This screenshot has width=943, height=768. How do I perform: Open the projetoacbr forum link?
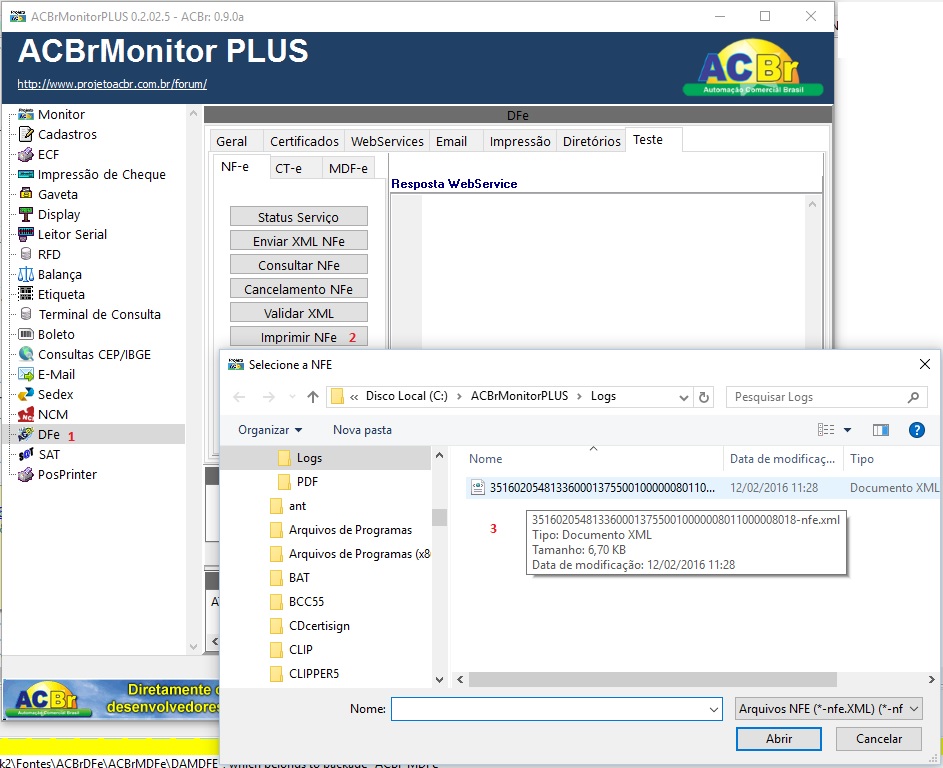point(112,84)
